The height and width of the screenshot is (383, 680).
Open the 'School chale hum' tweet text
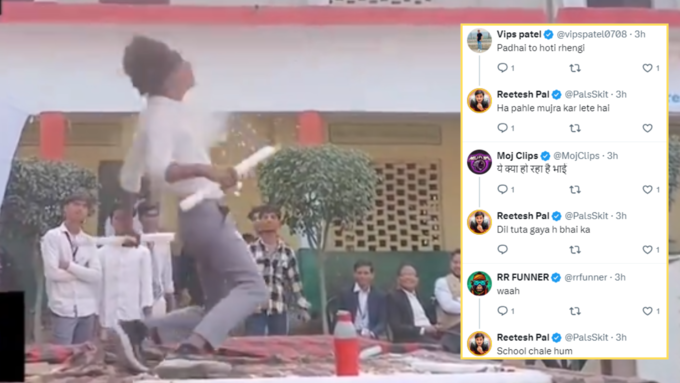tap(534, 351)
